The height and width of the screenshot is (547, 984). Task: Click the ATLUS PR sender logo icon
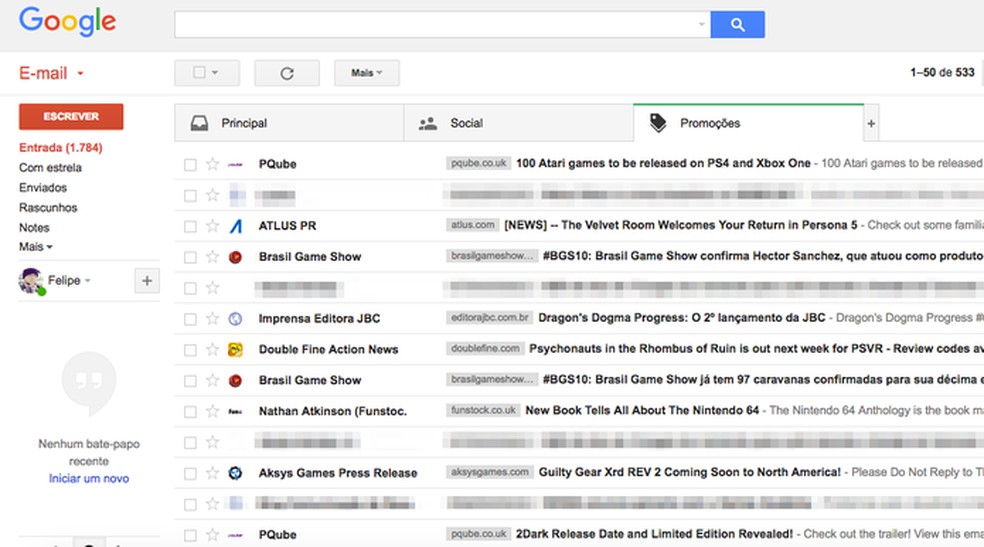point(235,226)
